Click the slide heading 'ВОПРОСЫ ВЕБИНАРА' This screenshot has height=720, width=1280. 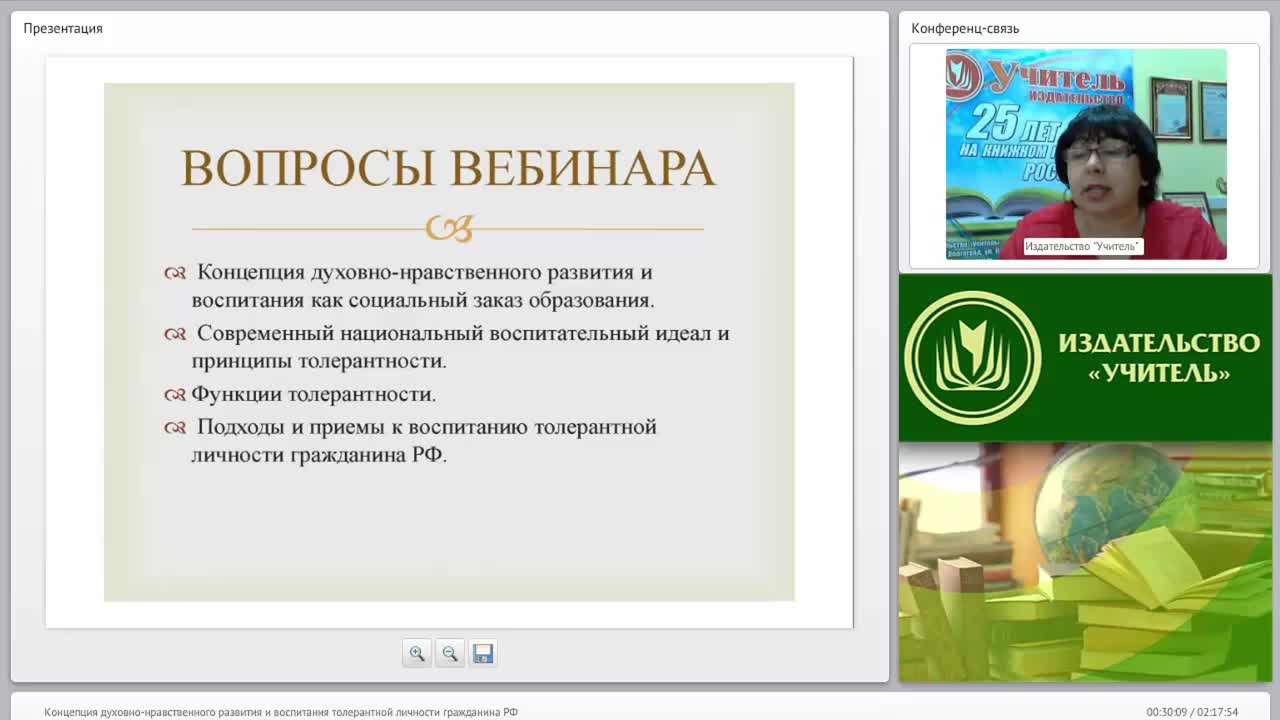pyautogui.click(x=448, y=168)
